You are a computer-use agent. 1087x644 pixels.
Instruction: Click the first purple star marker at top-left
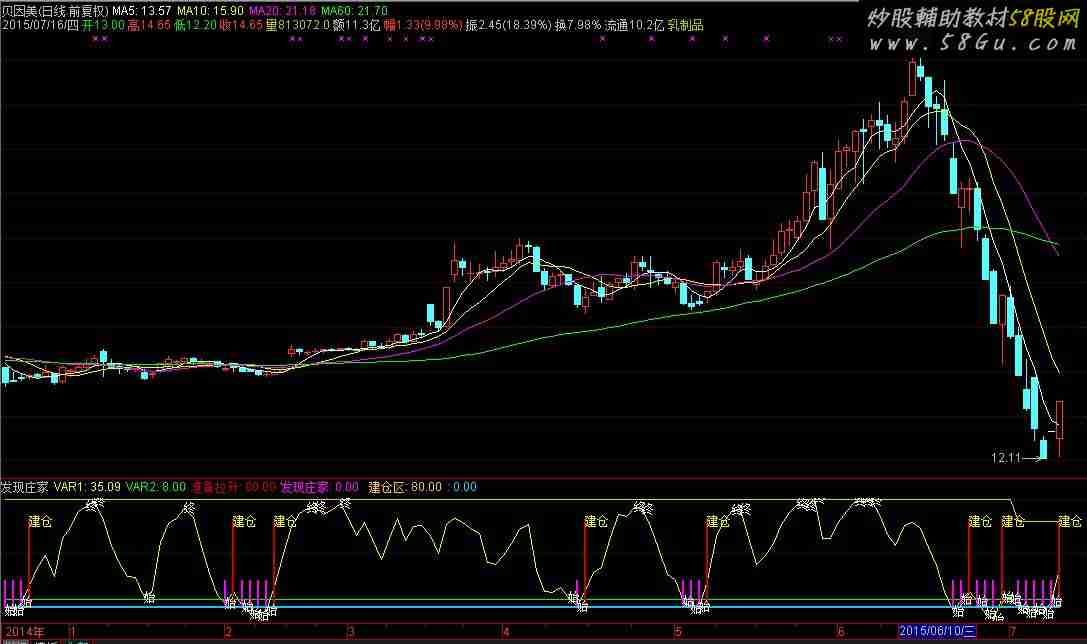tap(96, 40)
